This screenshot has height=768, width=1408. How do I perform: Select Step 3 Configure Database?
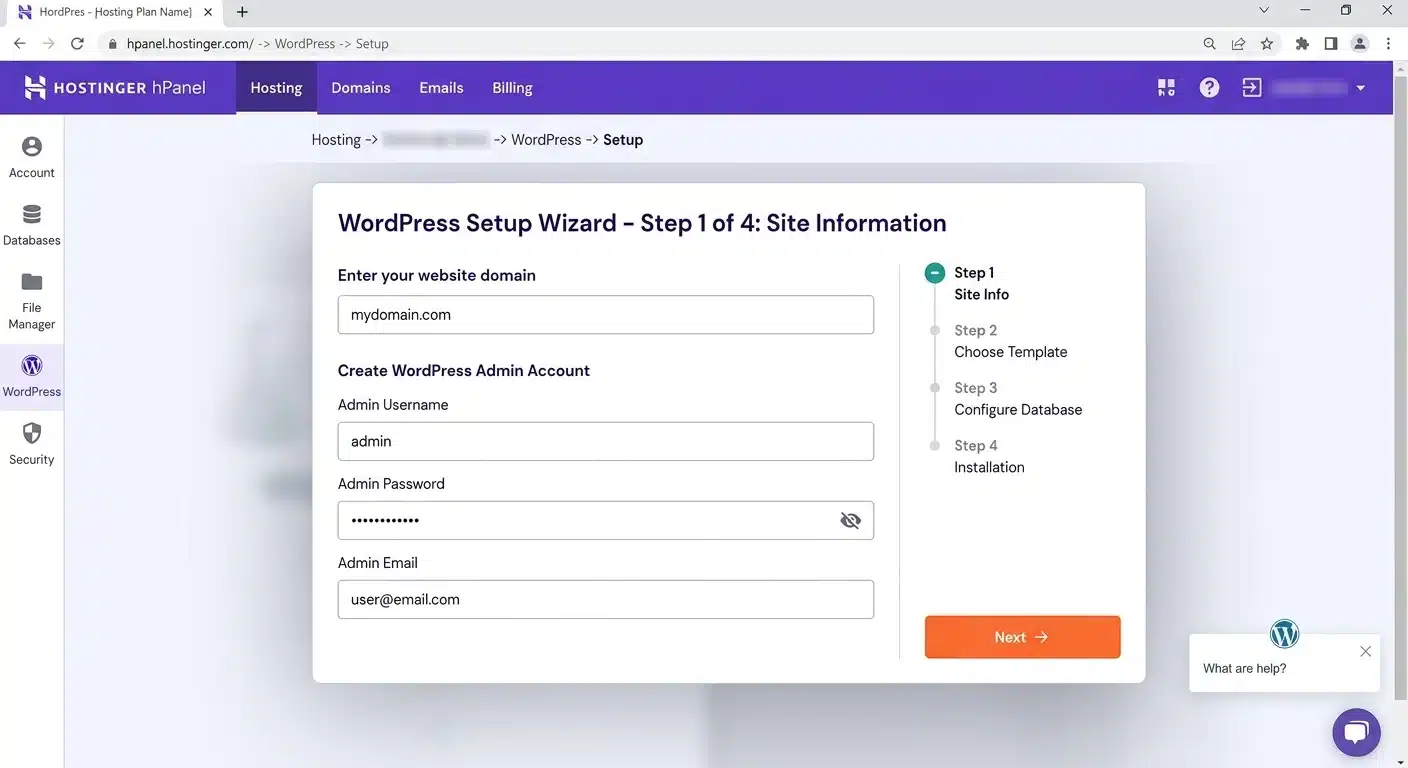tap(1018, 398)
